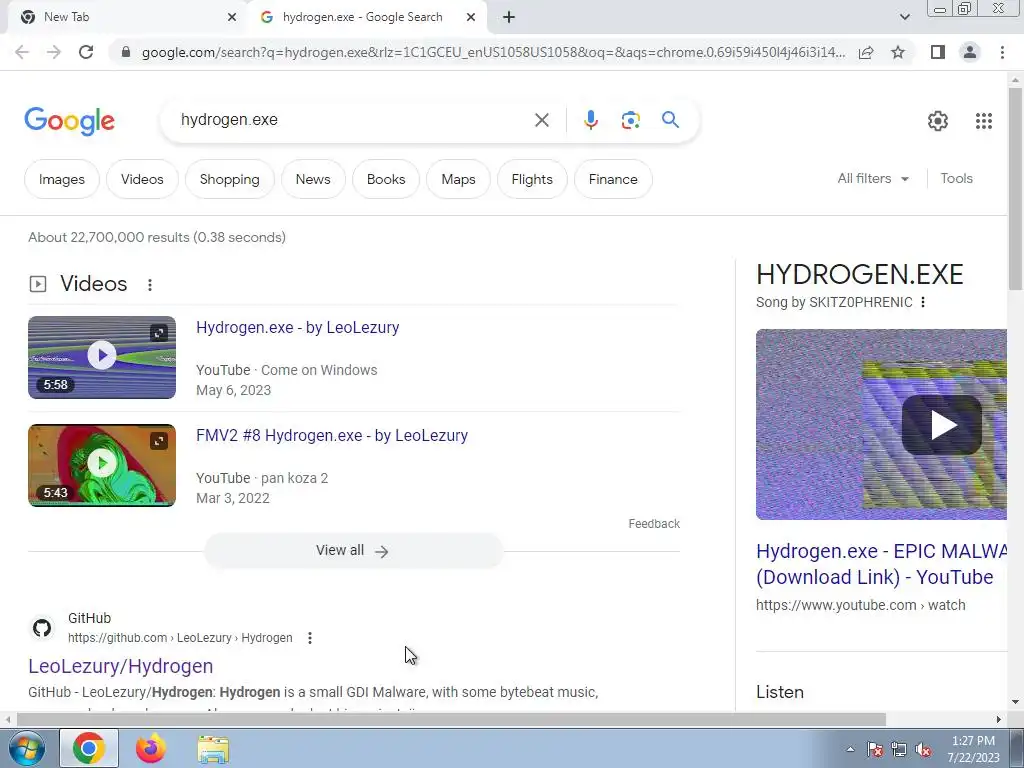Play the 5:58 Hydrogen.exe video thumbnail
This screenshot has height=768, width=1024.
102,357
